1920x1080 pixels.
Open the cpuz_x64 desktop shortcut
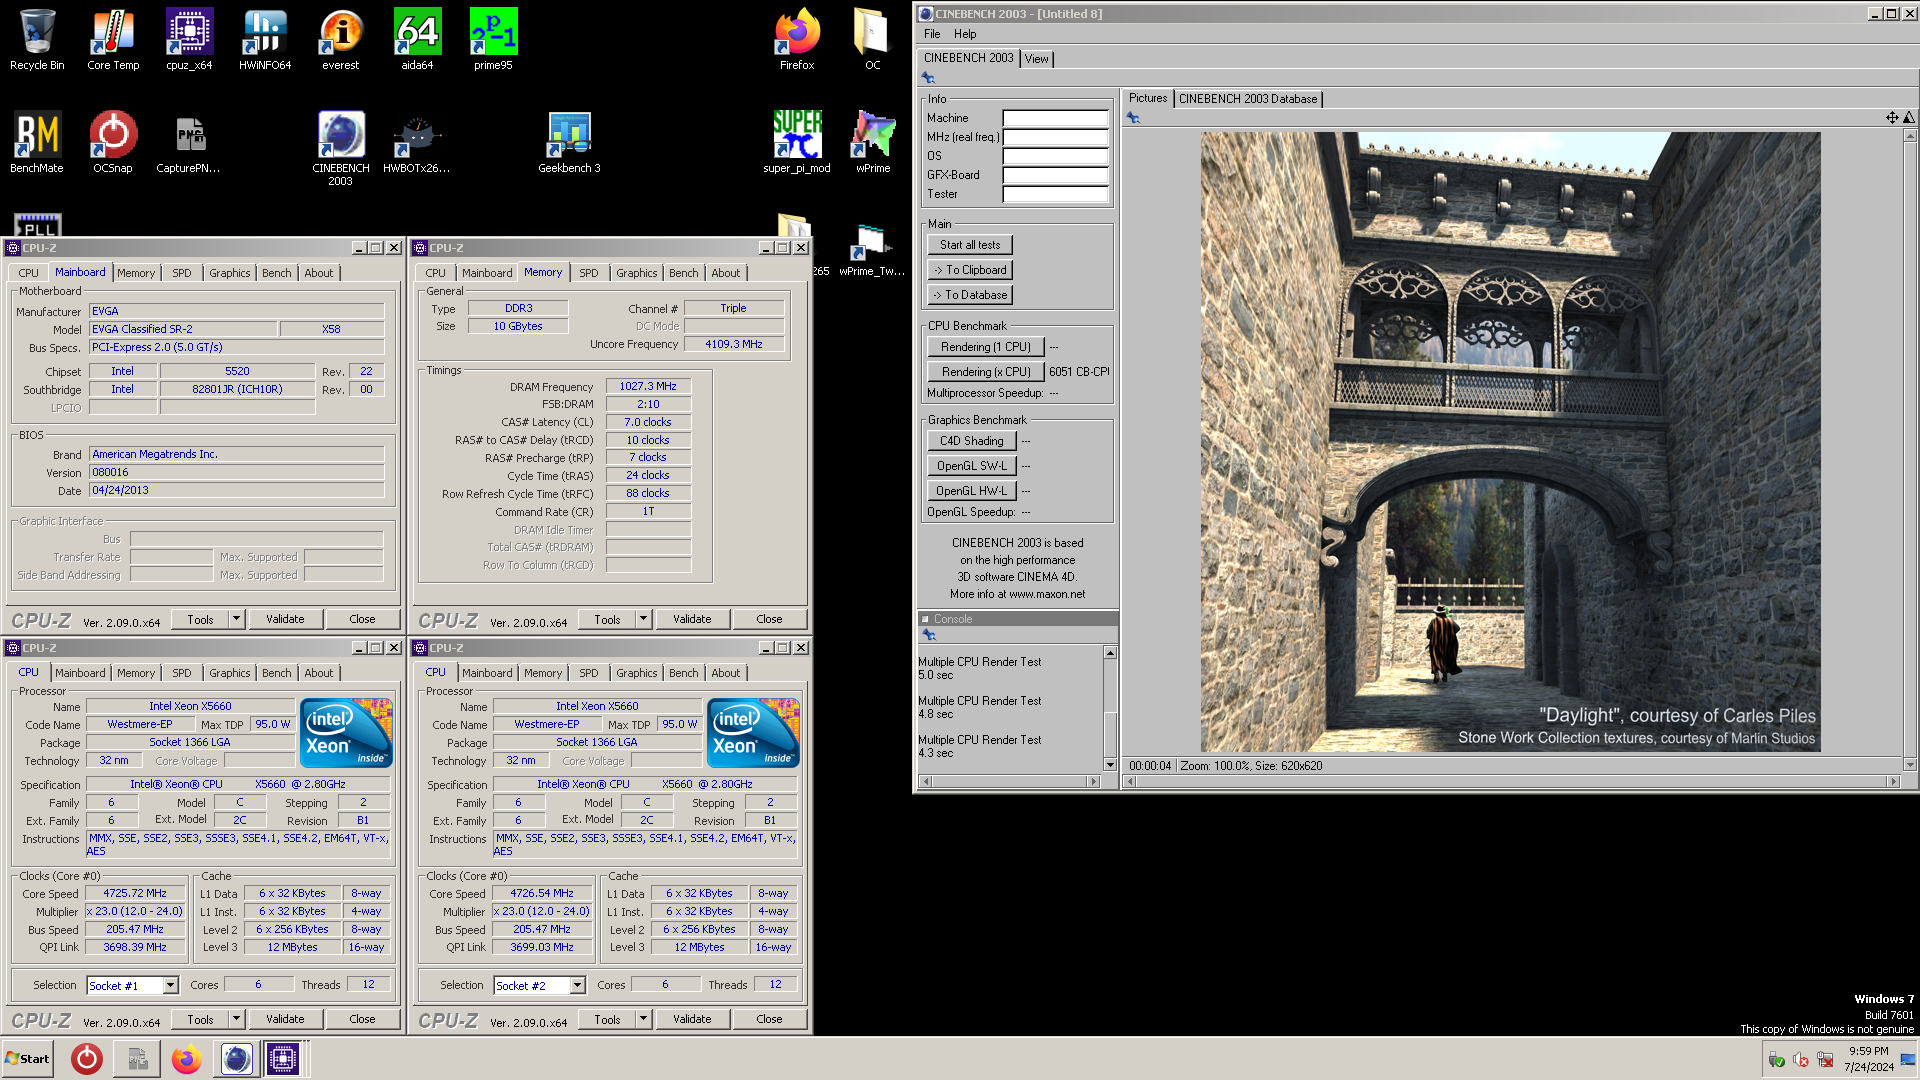click(189, 40)
